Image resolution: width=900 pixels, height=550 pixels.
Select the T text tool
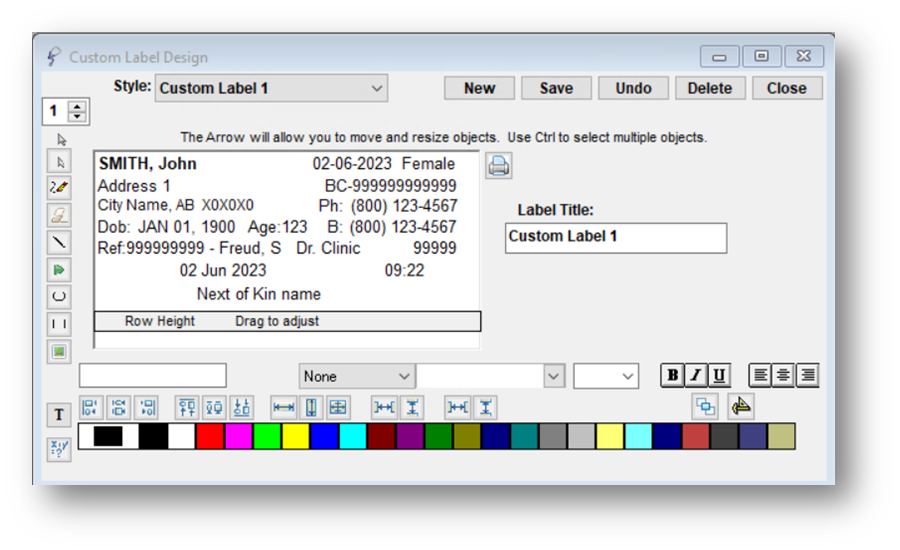pos(59,415)
